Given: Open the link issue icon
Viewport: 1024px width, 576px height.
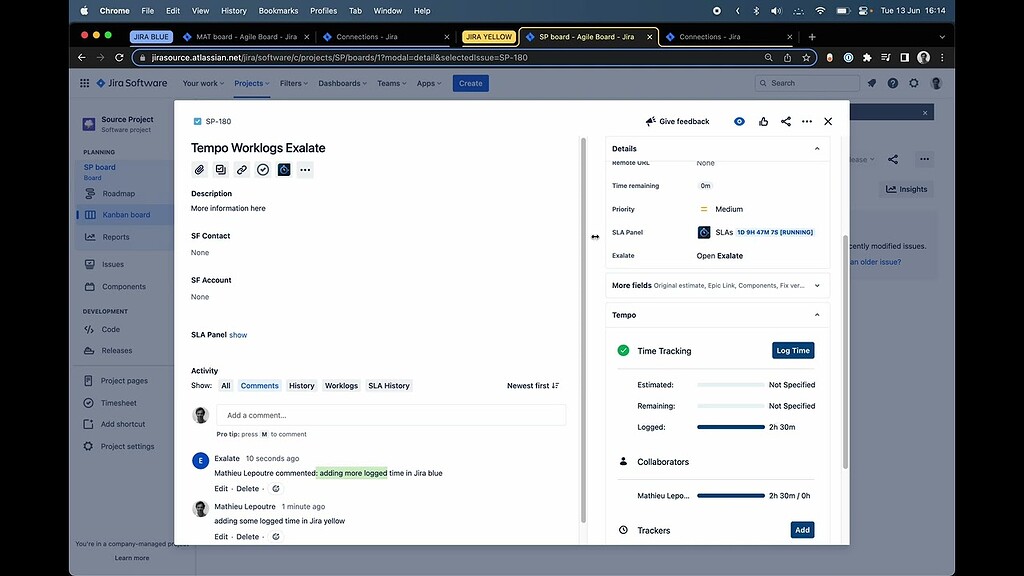Looking at the screenshot, I should 241,170.
